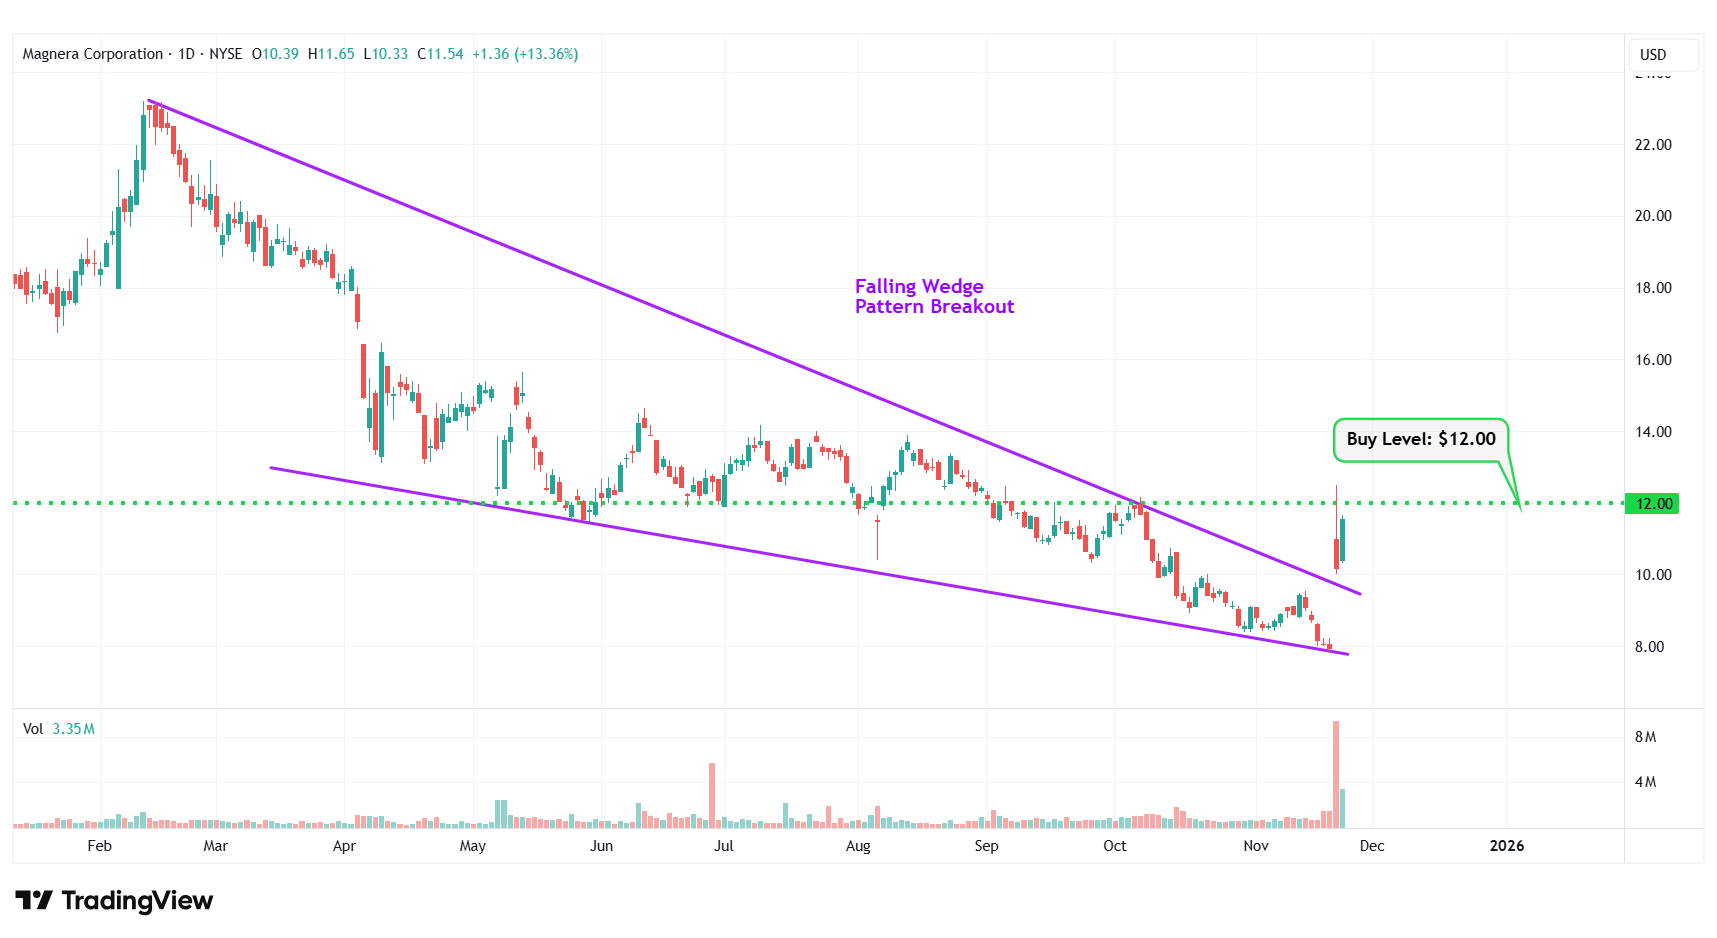Click the TradingView logo icon

click(x=33, y=901)
